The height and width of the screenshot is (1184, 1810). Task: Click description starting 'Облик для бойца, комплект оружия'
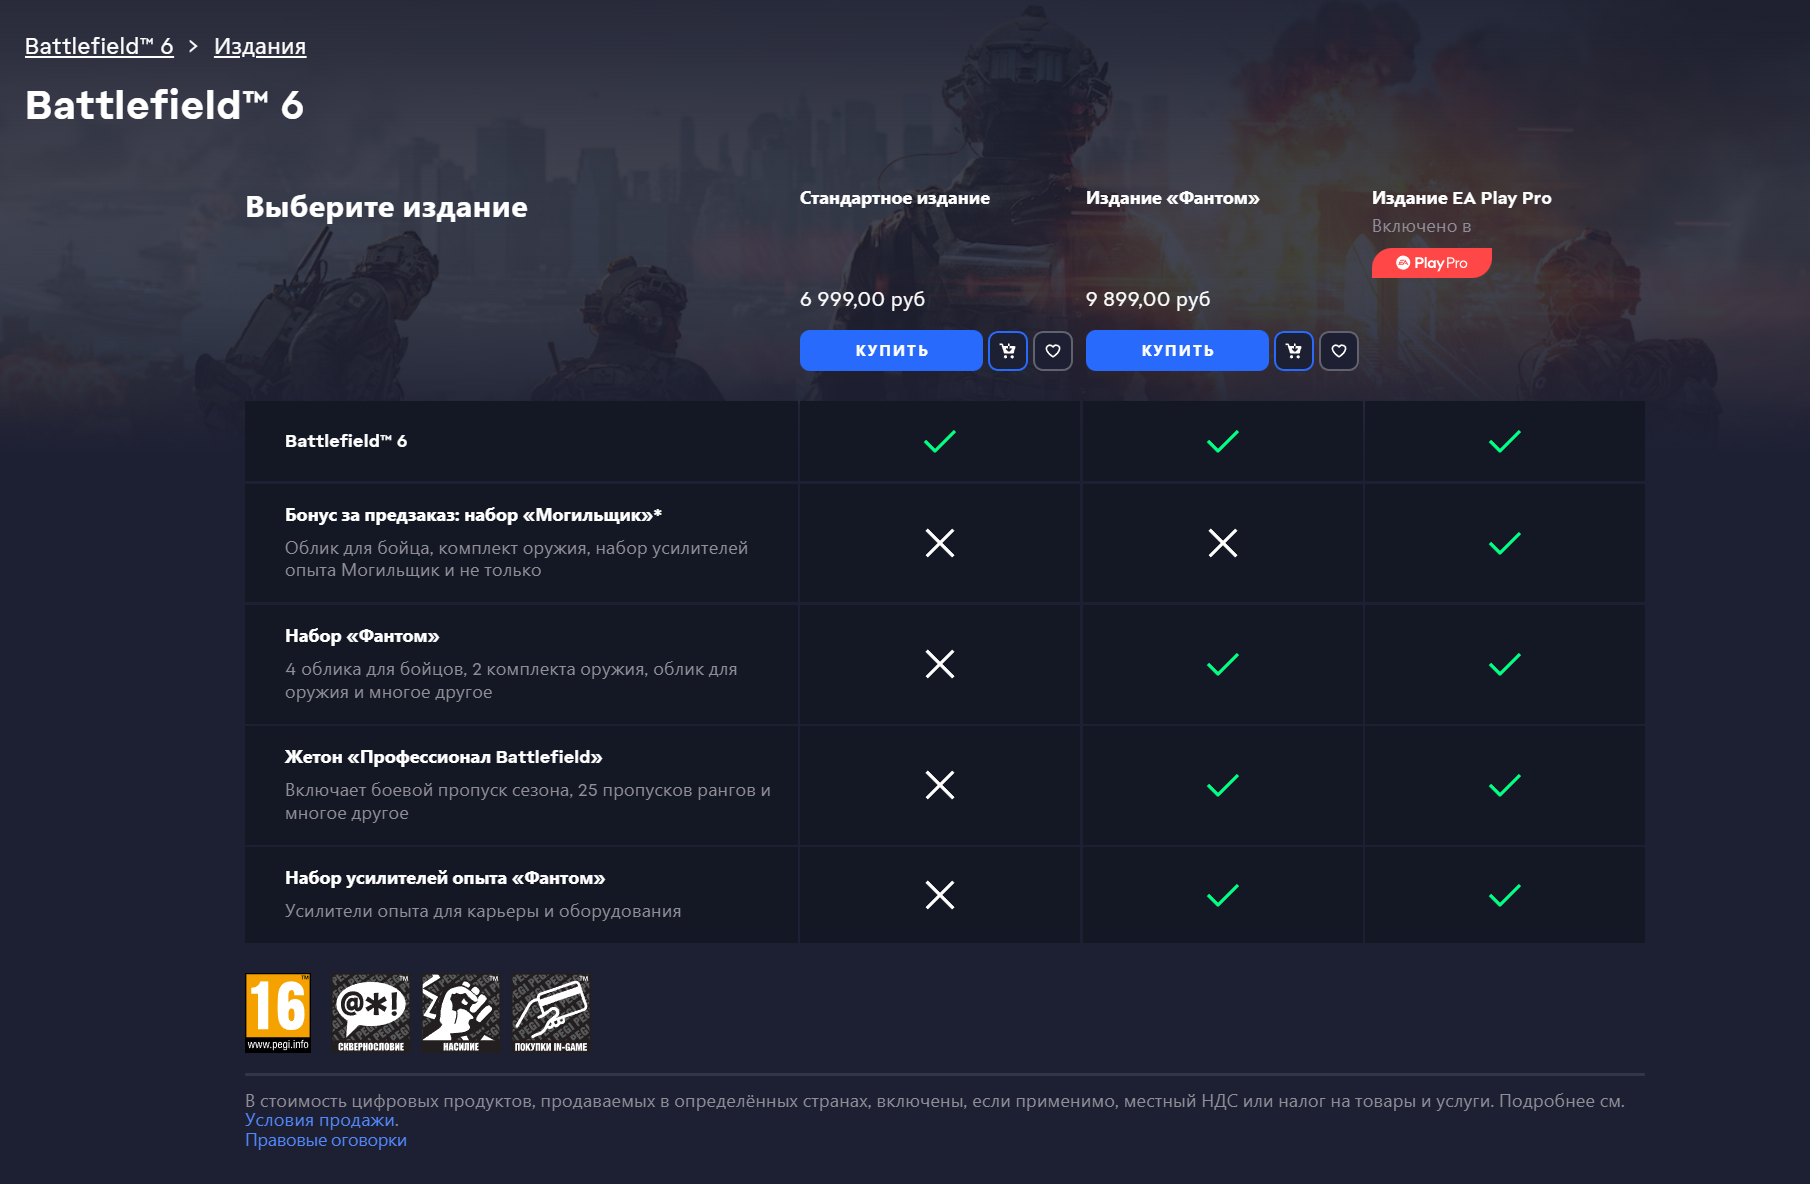point(516,559)
